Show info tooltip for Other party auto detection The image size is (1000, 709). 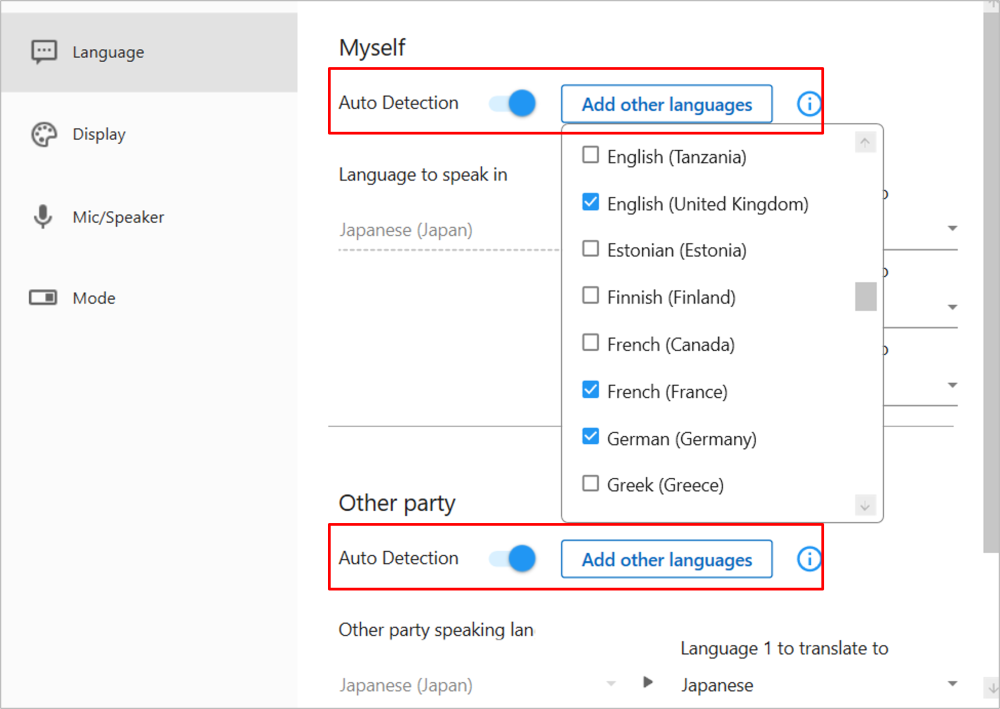[x=809, y=559]
